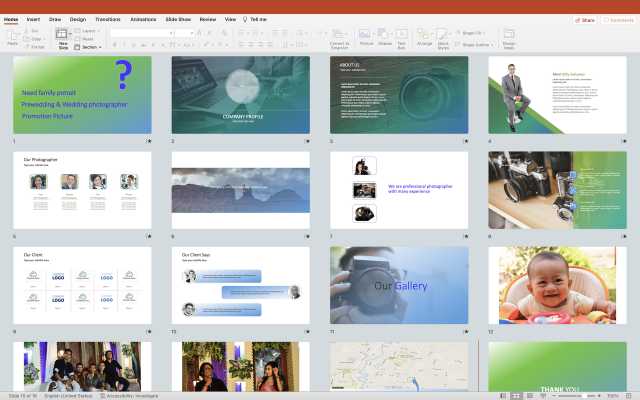Click the Share button
This screenshot has width=640, height=400.
585,19
